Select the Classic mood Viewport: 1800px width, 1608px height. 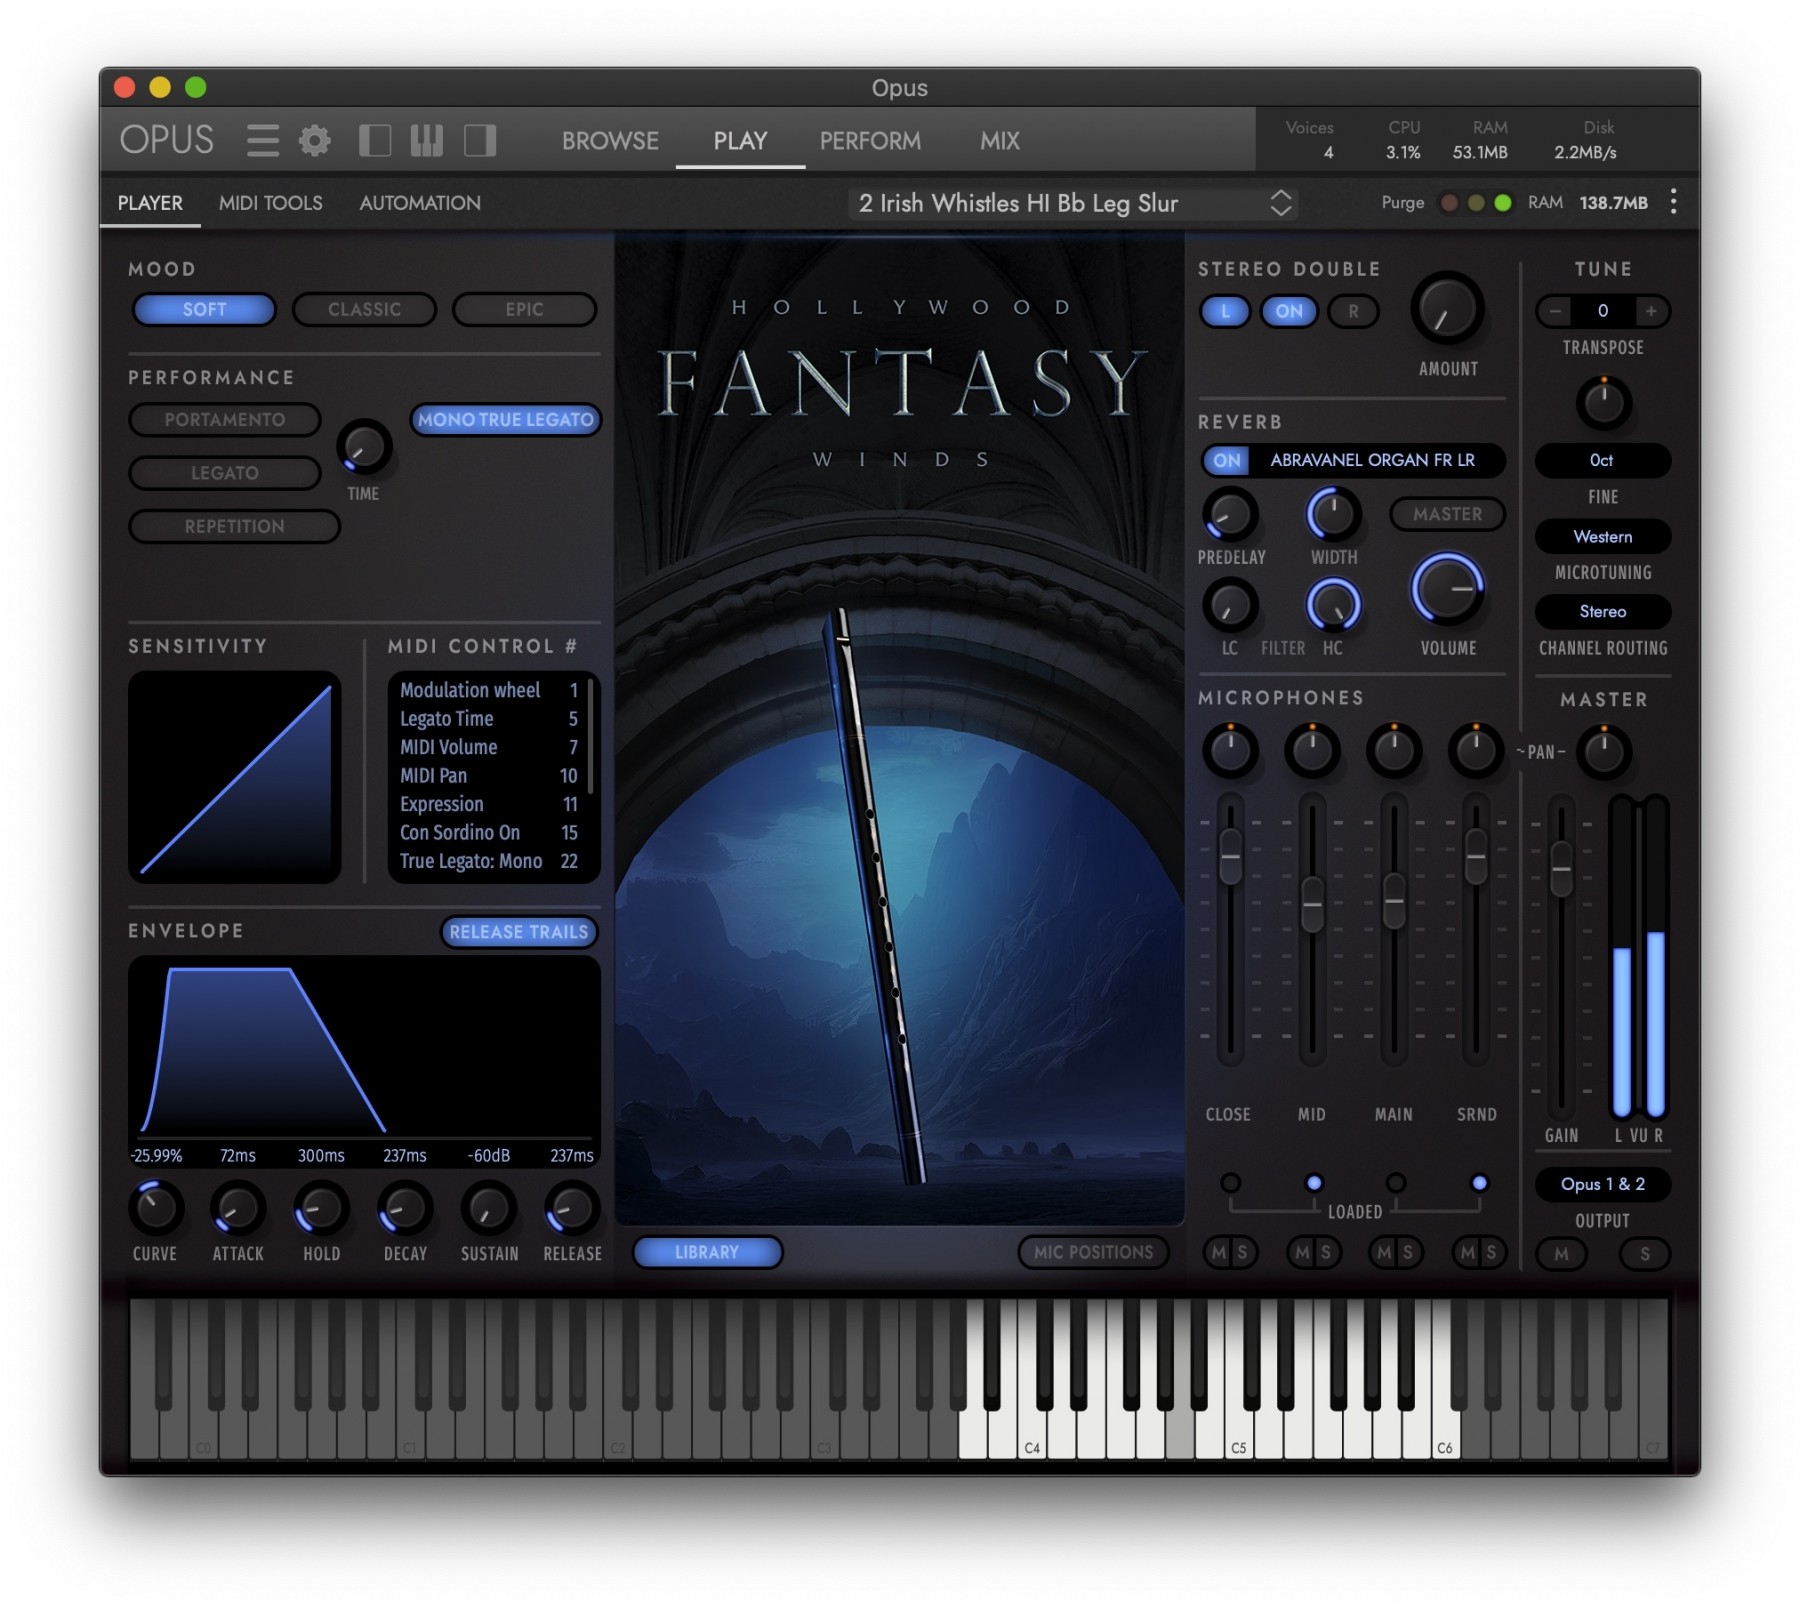coord(364,310)
